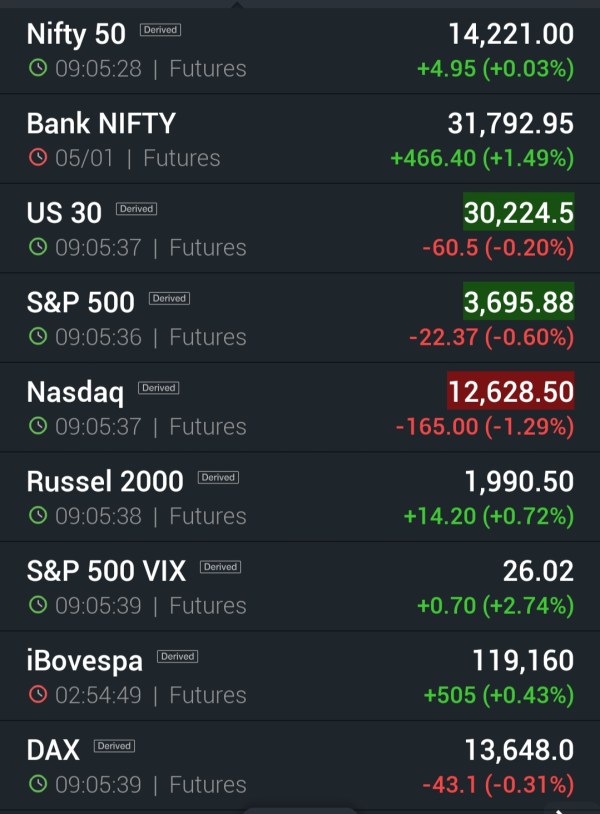Tap the red clock icon under iBovespa
Image resolution: width=600 pixels, height=814 pixels.
point(38,695)
